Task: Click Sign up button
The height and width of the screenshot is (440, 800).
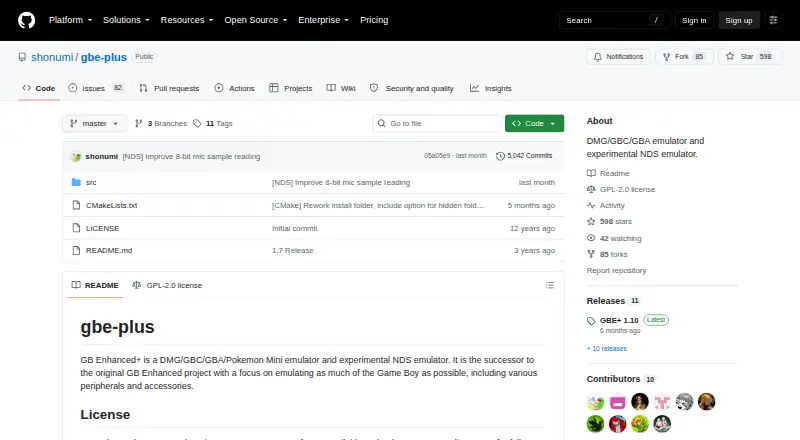Action: point(739,20)
